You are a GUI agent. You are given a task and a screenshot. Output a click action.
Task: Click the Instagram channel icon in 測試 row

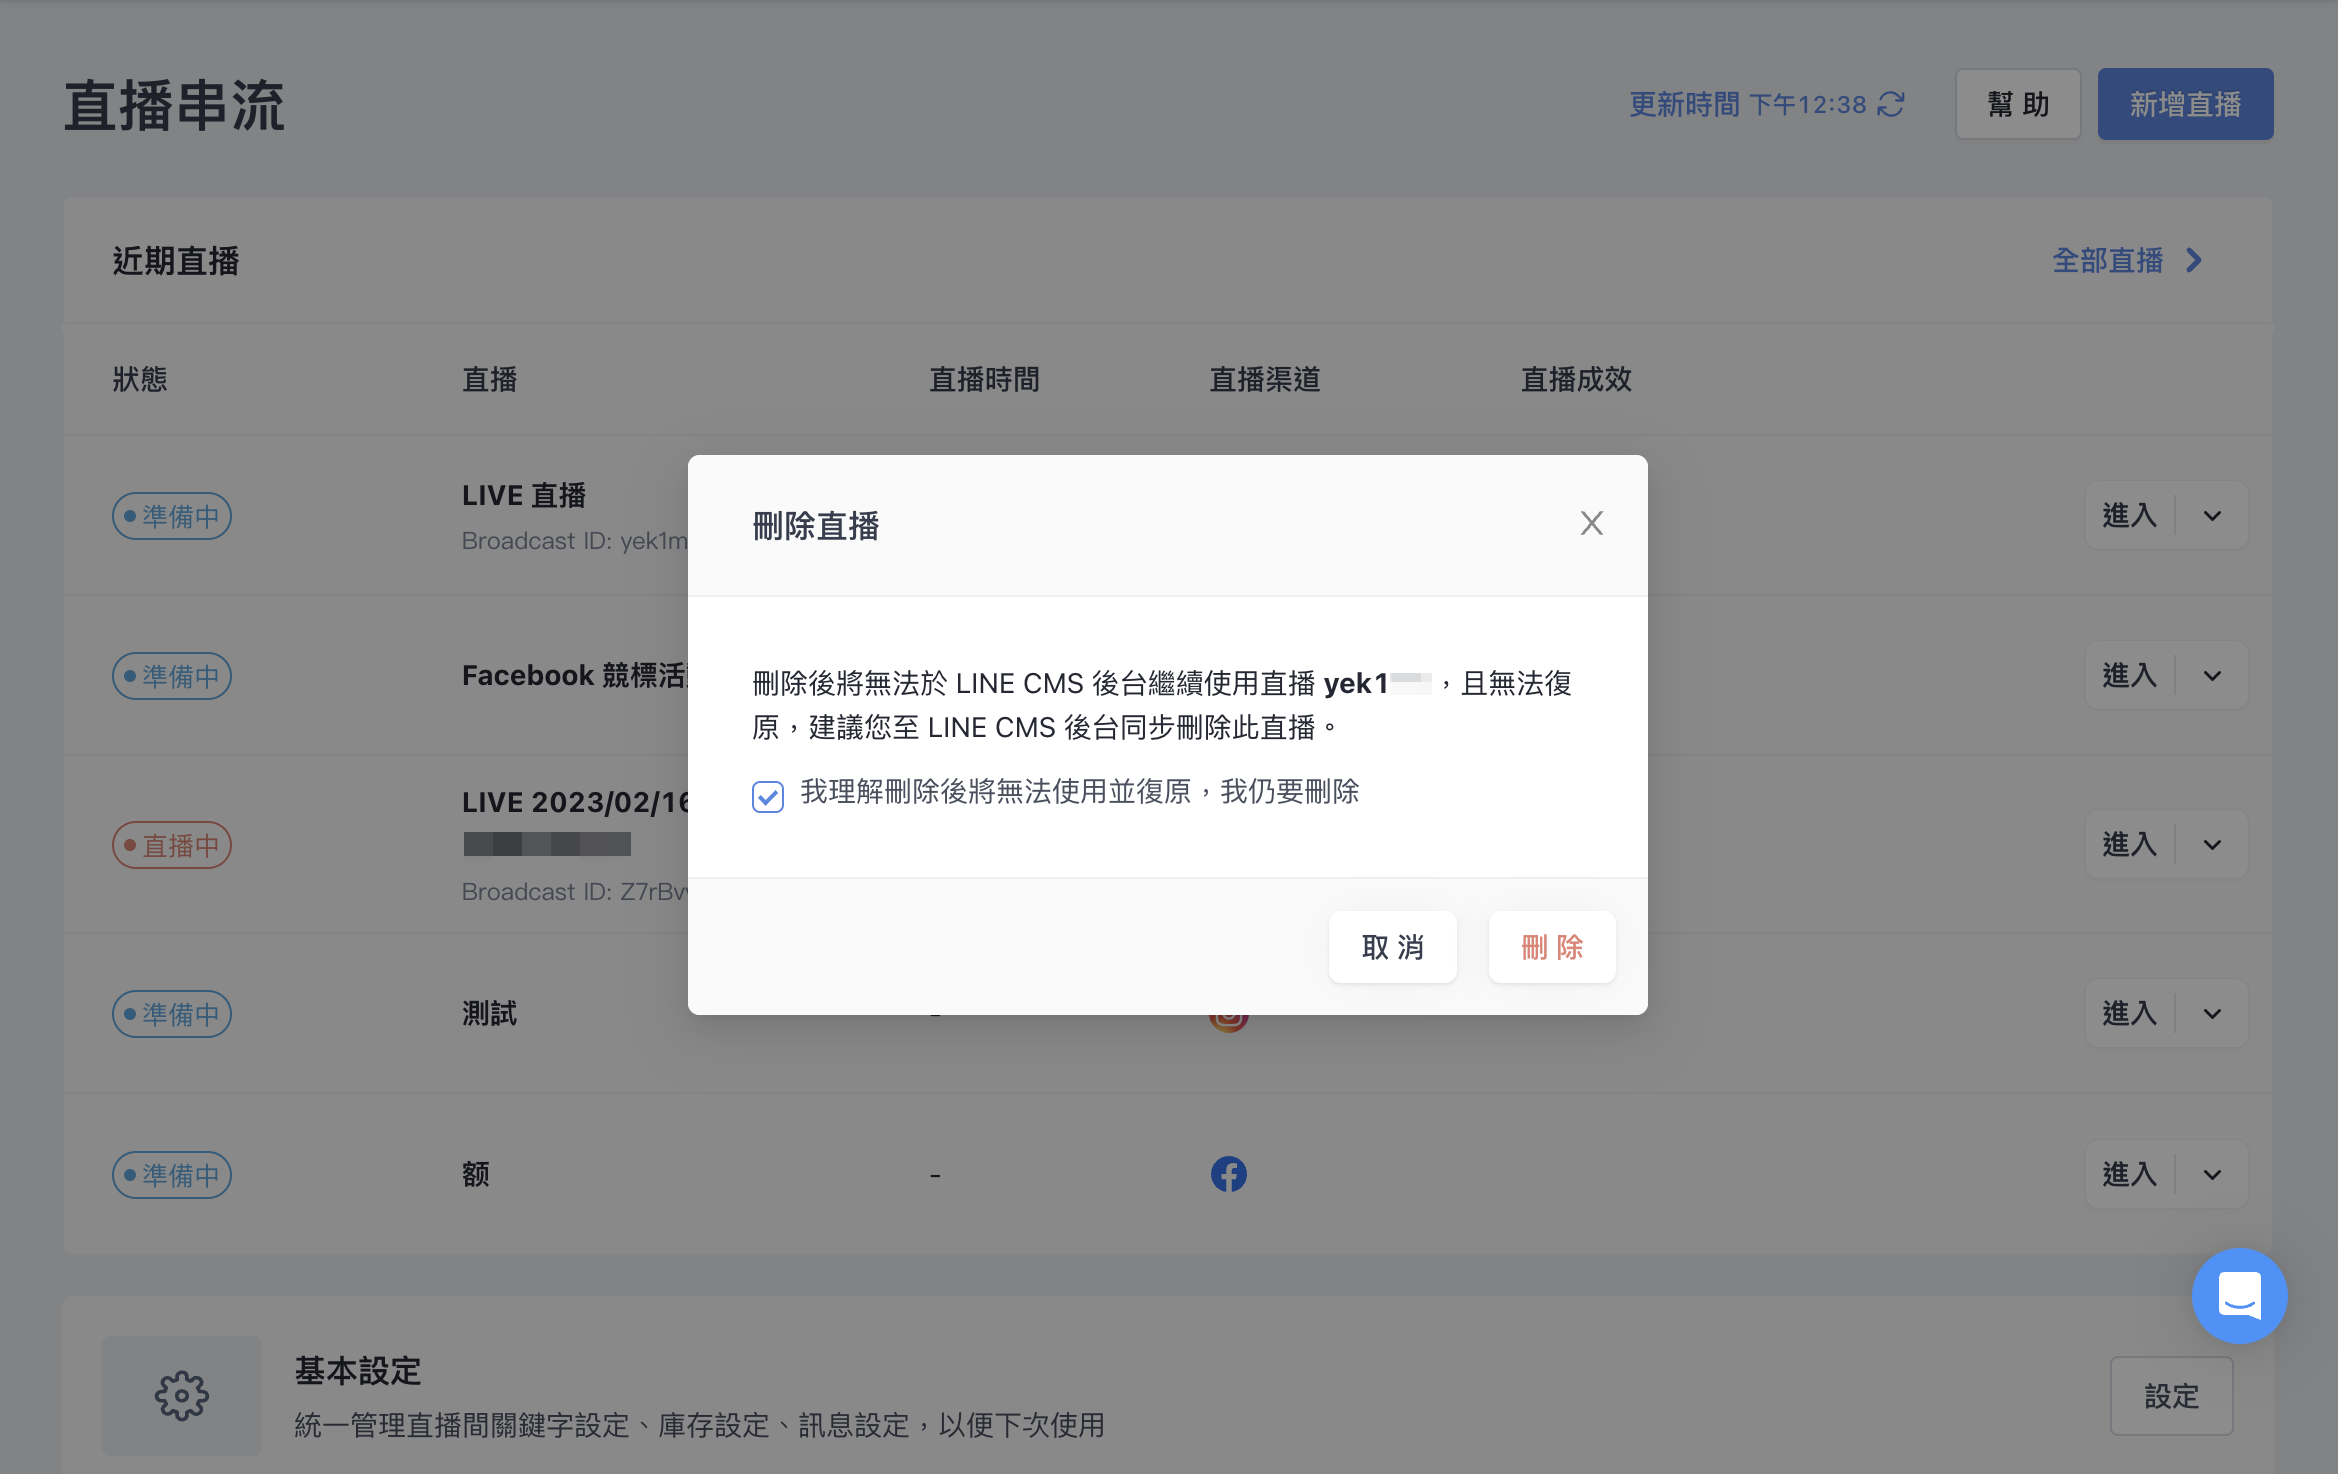[1229, 1022]
